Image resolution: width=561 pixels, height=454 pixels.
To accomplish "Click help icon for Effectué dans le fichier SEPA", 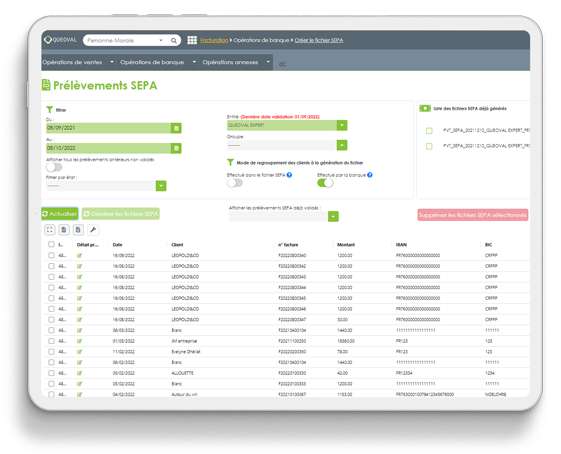I will tap(289, 175).
